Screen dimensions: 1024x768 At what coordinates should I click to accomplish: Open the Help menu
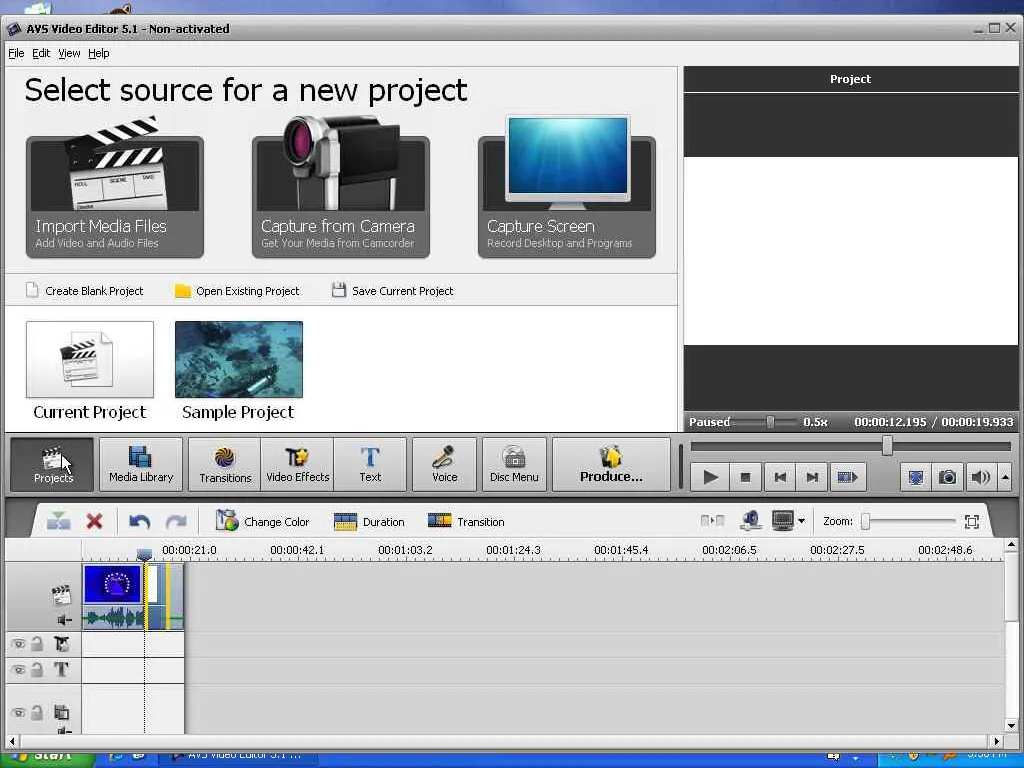click(x=99, y=54)
